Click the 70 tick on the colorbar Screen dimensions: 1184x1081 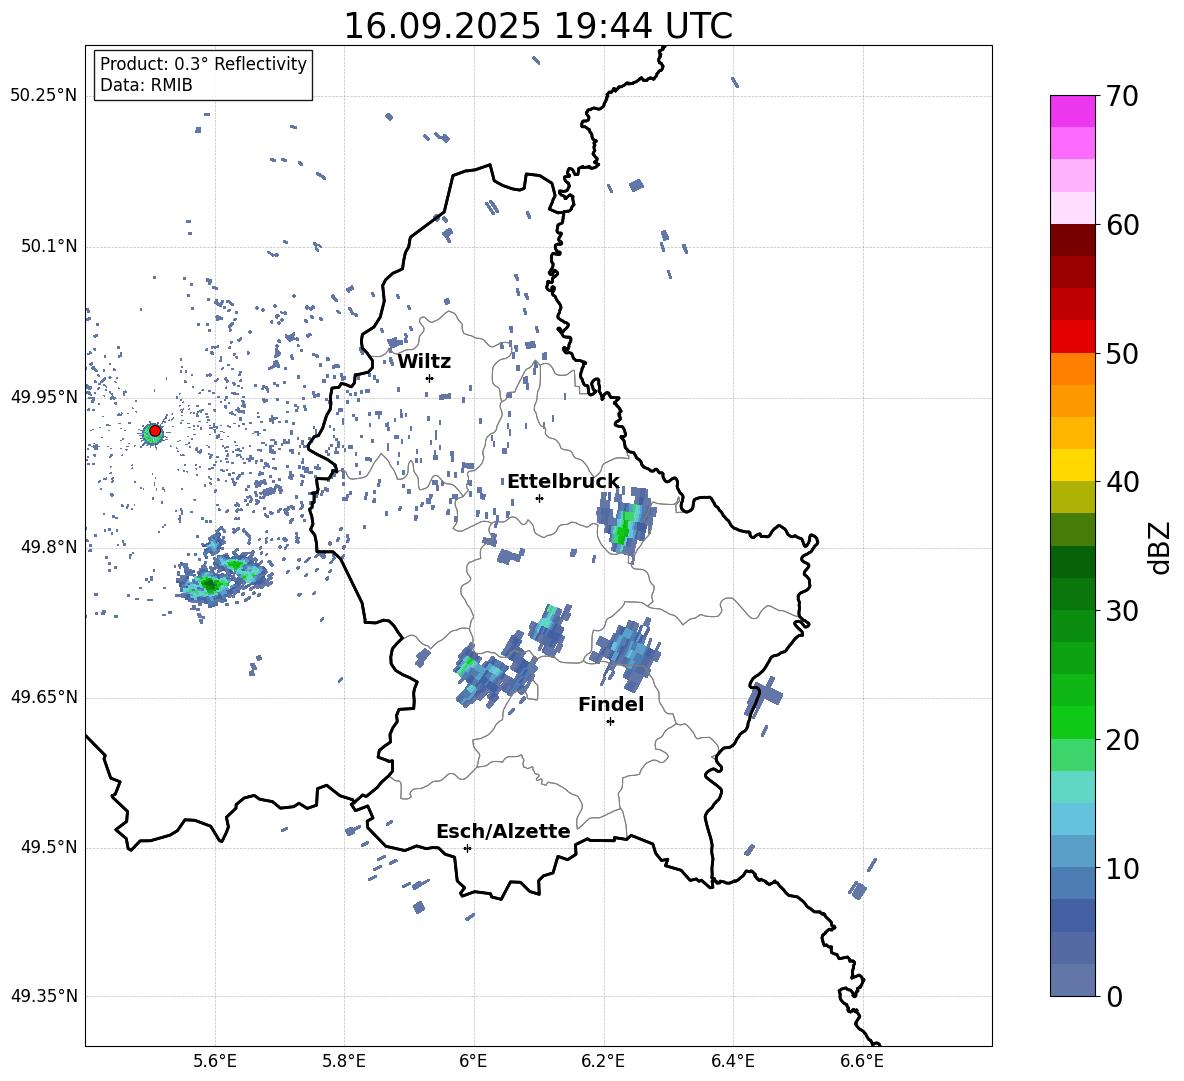pos(1122,96)
